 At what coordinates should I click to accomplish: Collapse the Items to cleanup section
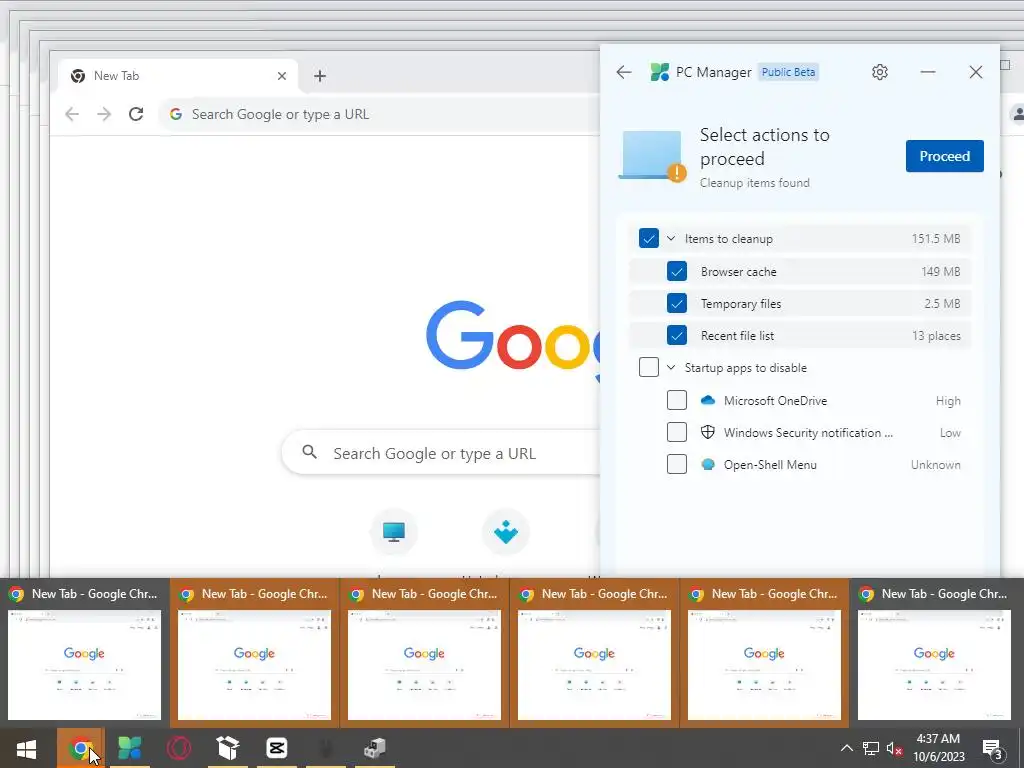click(x=671, y=238)
